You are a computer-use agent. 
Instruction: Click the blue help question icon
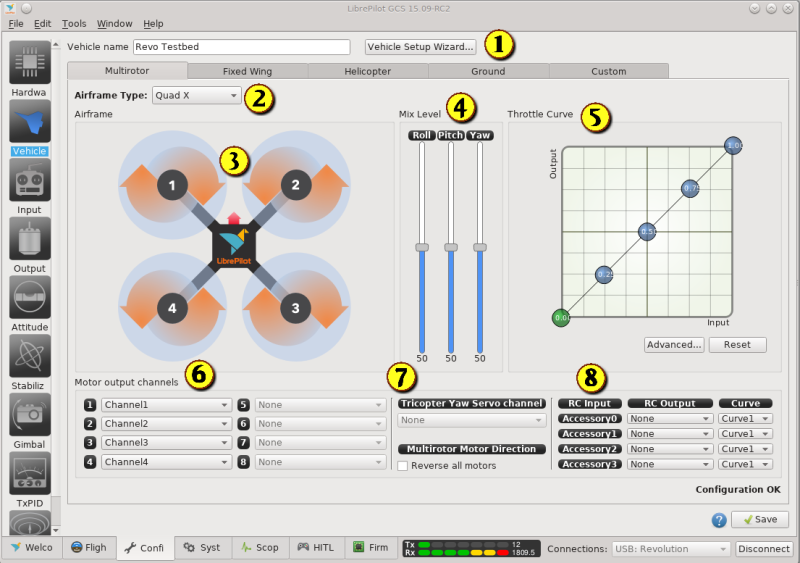pyautogui.click(x=719, y=520)
